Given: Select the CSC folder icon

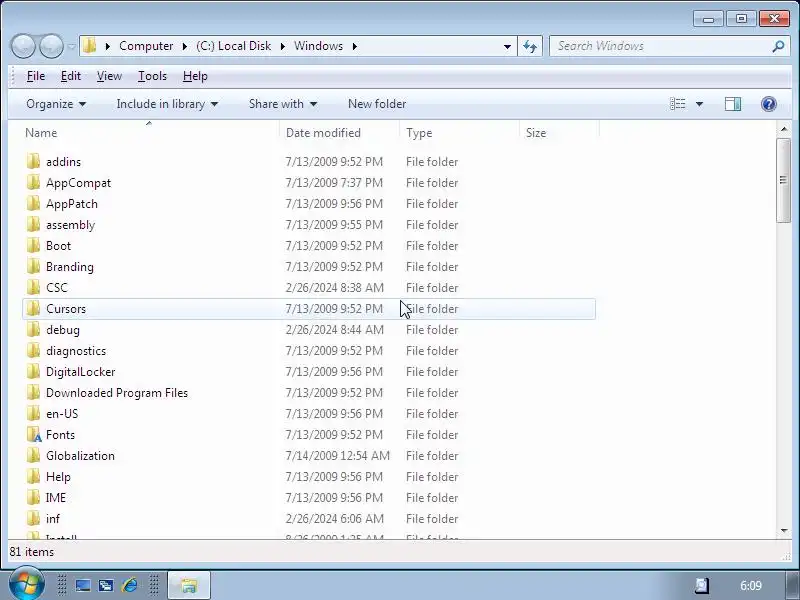Looking at the screenshot, I should click(x=33, y=287).
